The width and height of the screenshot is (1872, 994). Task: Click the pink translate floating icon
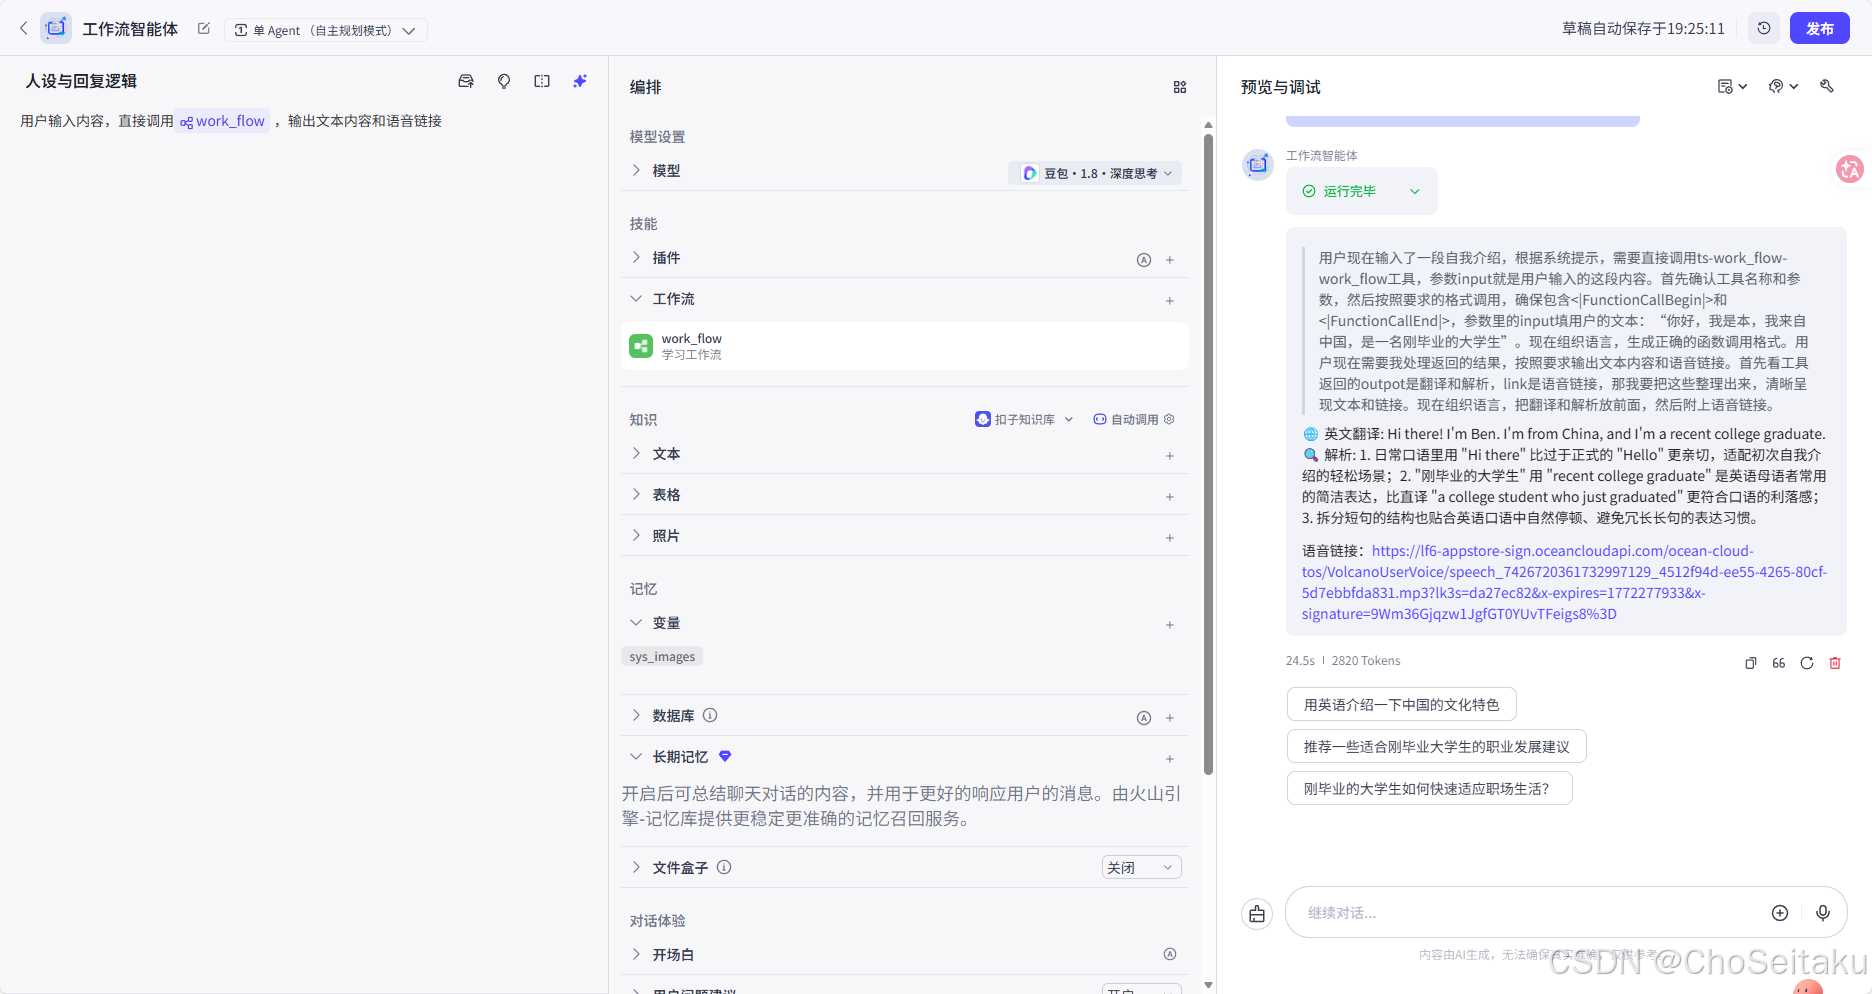click(x=1850, y=169)
